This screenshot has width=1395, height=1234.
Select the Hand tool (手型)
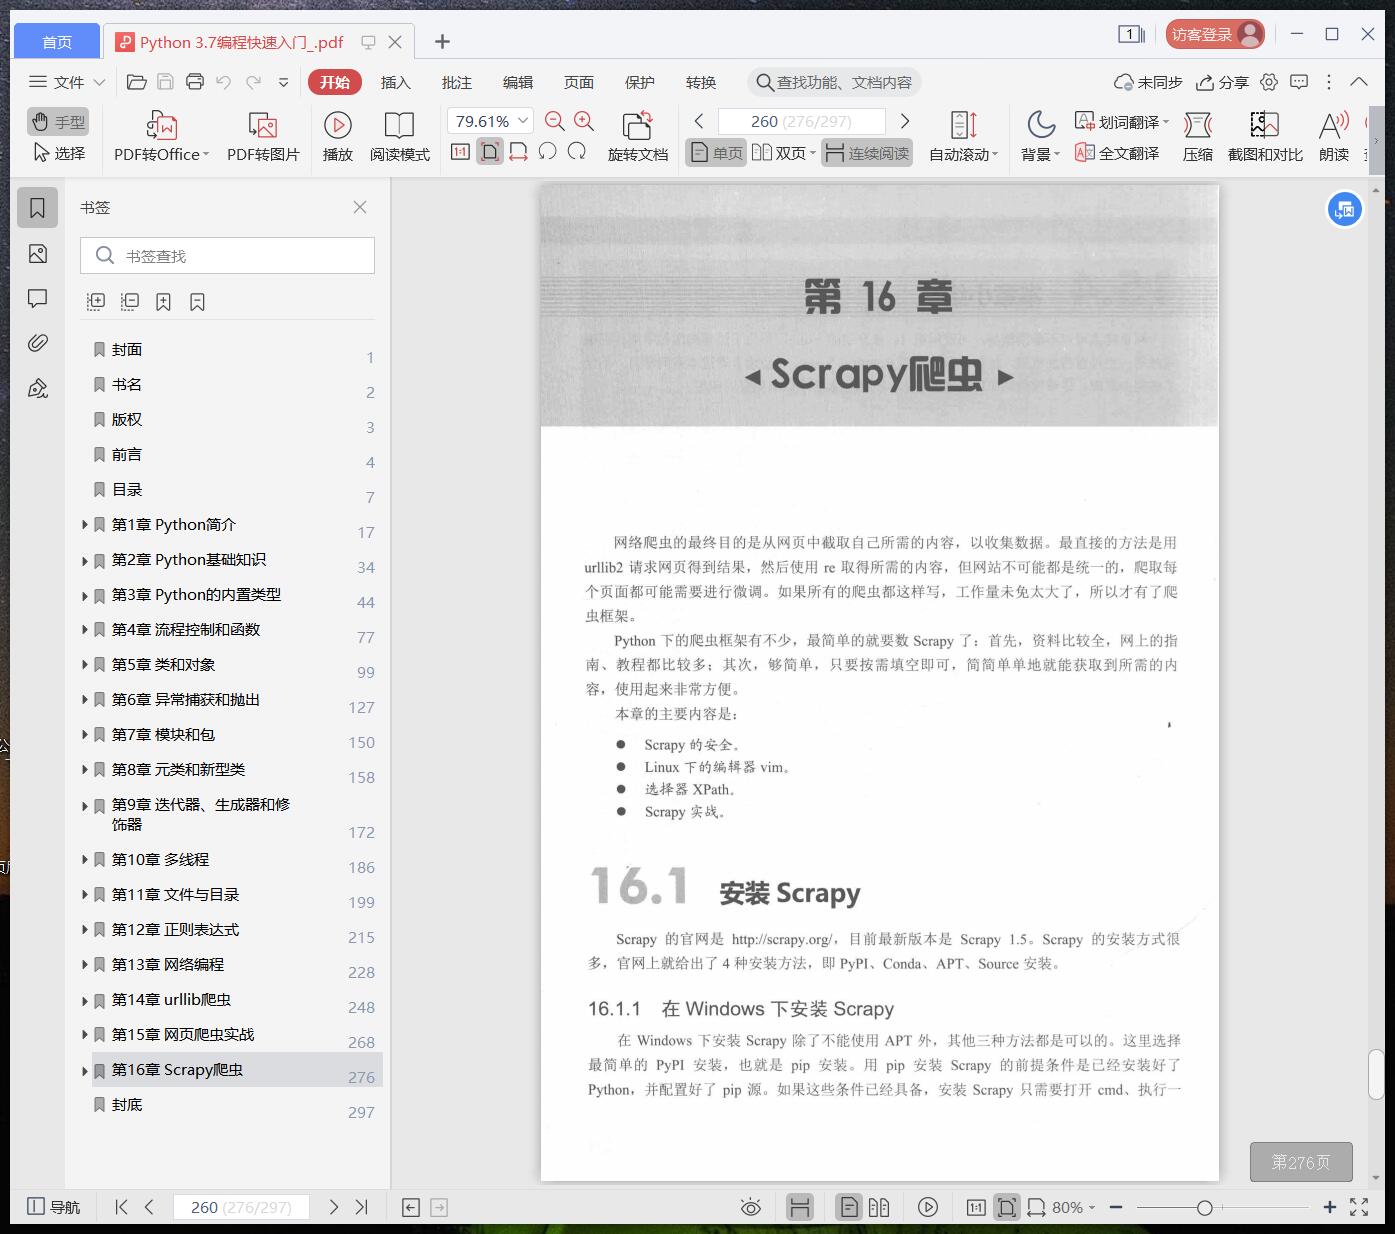click(58, 122)
